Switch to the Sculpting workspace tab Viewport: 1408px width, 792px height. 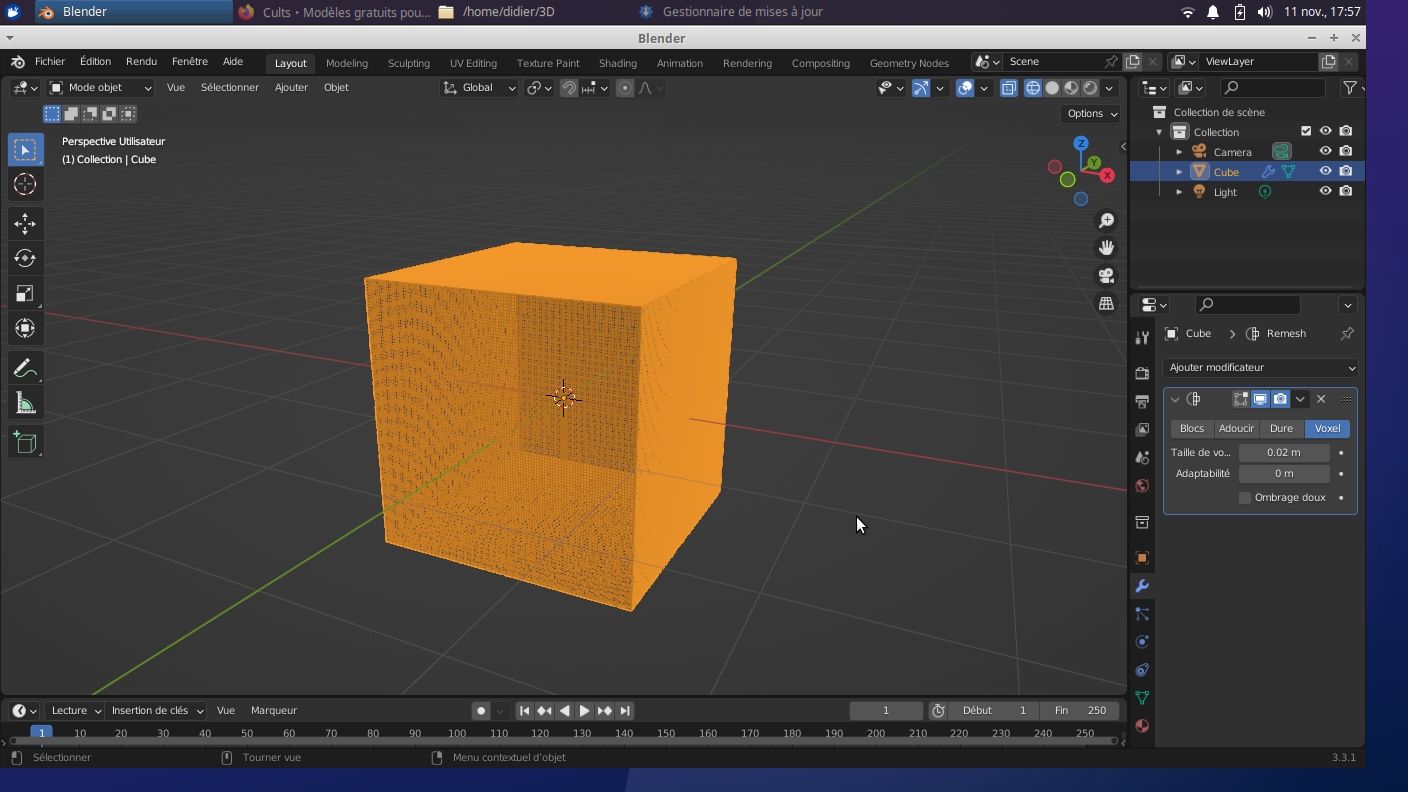pyautogui.click(x=408, y=63)
